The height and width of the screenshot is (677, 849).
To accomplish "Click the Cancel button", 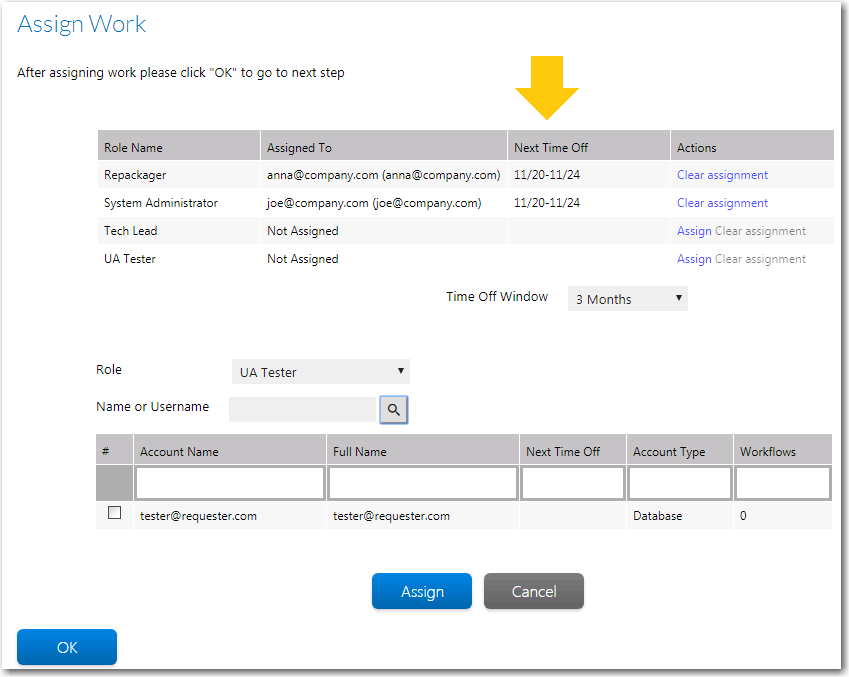I will click(533, 591).
